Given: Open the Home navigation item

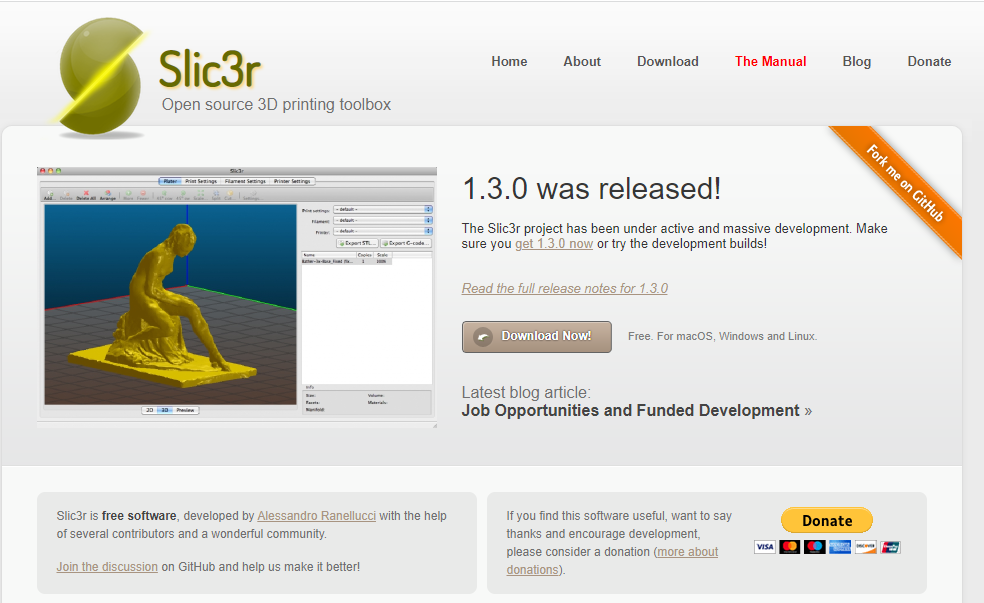Looking at the screenshot, I should [509, 61].
